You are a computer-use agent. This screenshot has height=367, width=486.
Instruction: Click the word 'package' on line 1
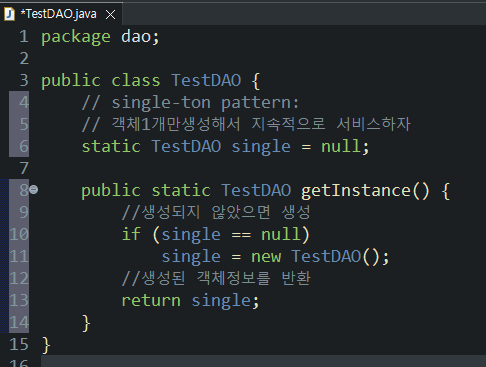76,37
